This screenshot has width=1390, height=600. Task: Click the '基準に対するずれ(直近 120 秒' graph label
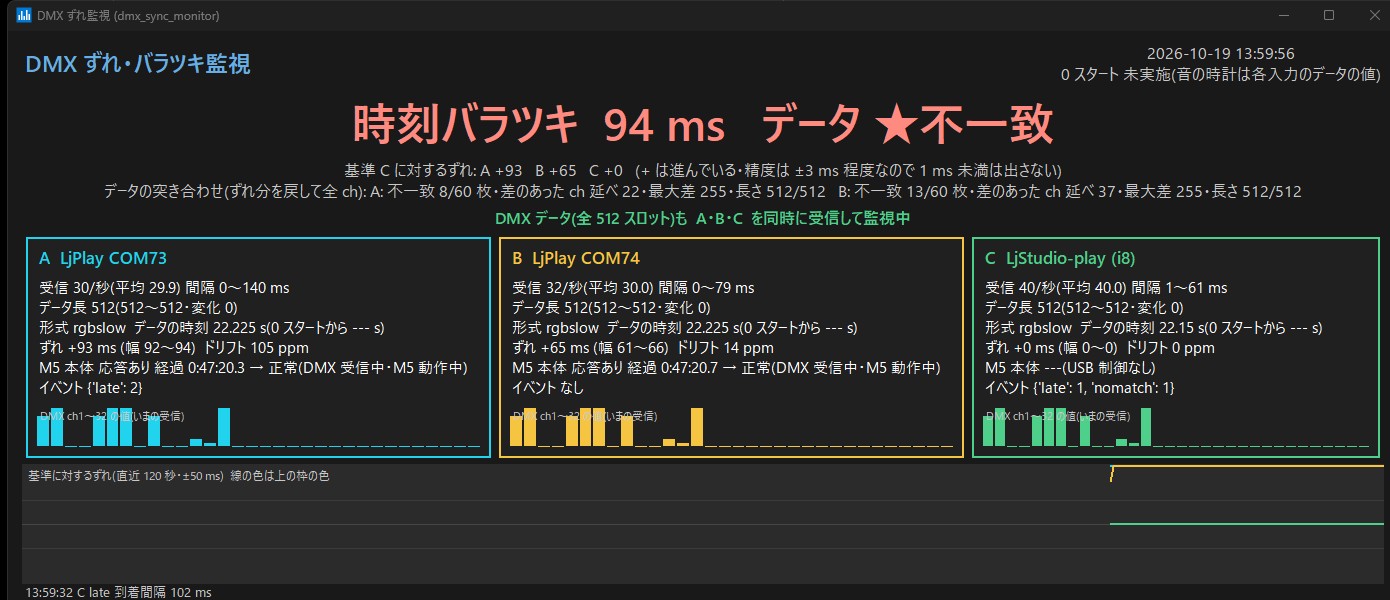(x=179, y=477)
